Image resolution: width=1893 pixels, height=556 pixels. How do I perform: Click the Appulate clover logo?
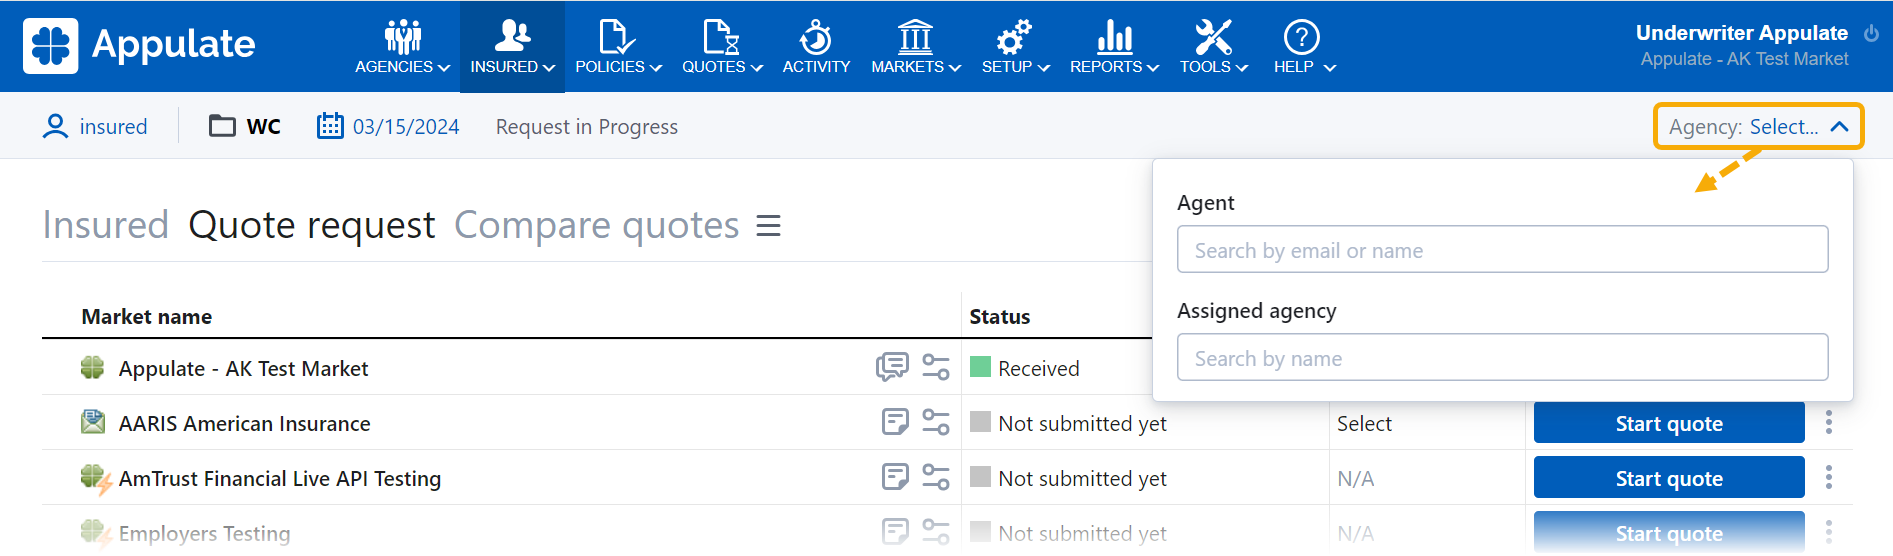coord(50,46)
